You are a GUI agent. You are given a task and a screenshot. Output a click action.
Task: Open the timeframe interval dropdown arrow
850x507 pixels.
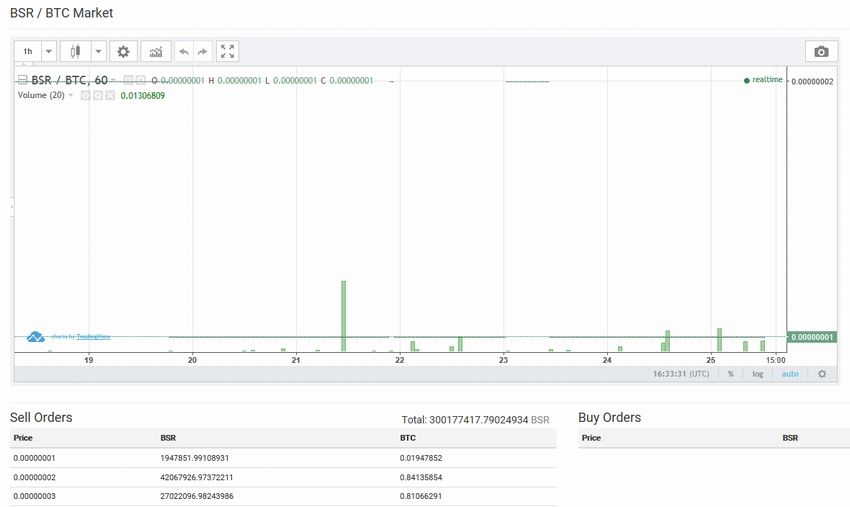pos(49,52)
